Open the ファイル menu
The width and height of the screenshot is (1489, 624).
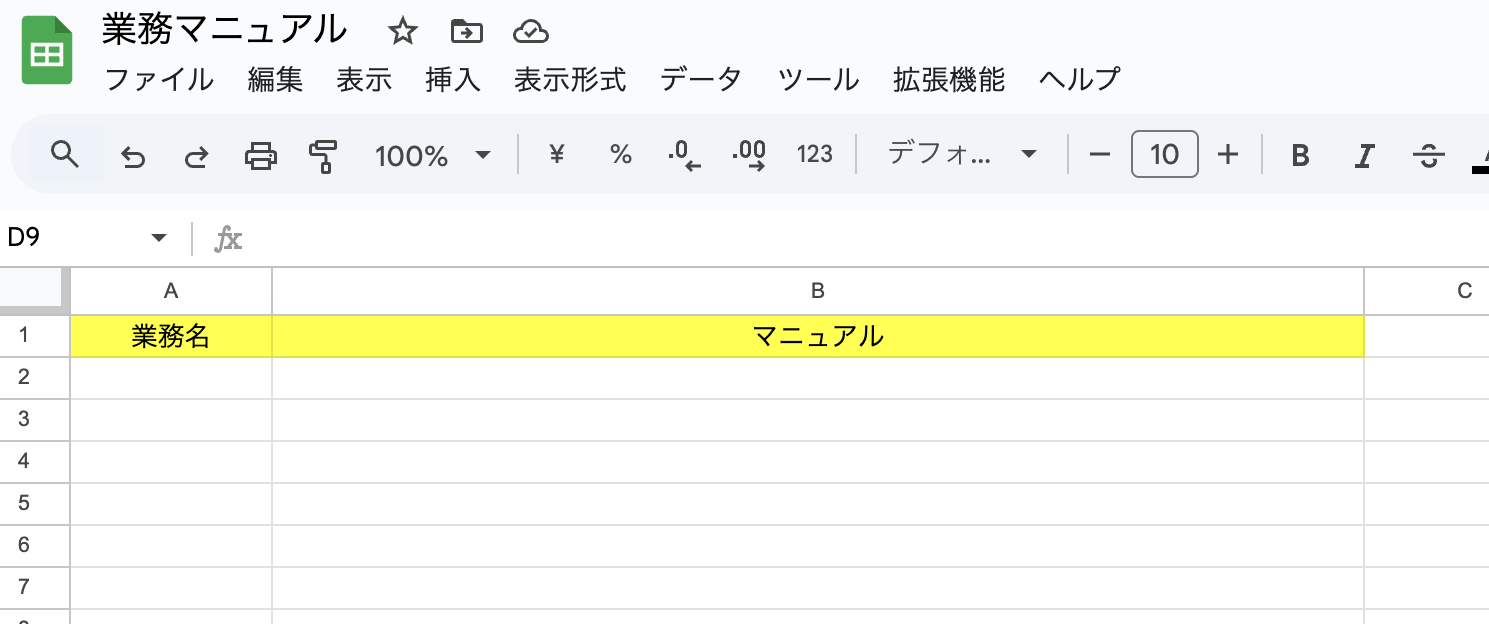point(159,79)
